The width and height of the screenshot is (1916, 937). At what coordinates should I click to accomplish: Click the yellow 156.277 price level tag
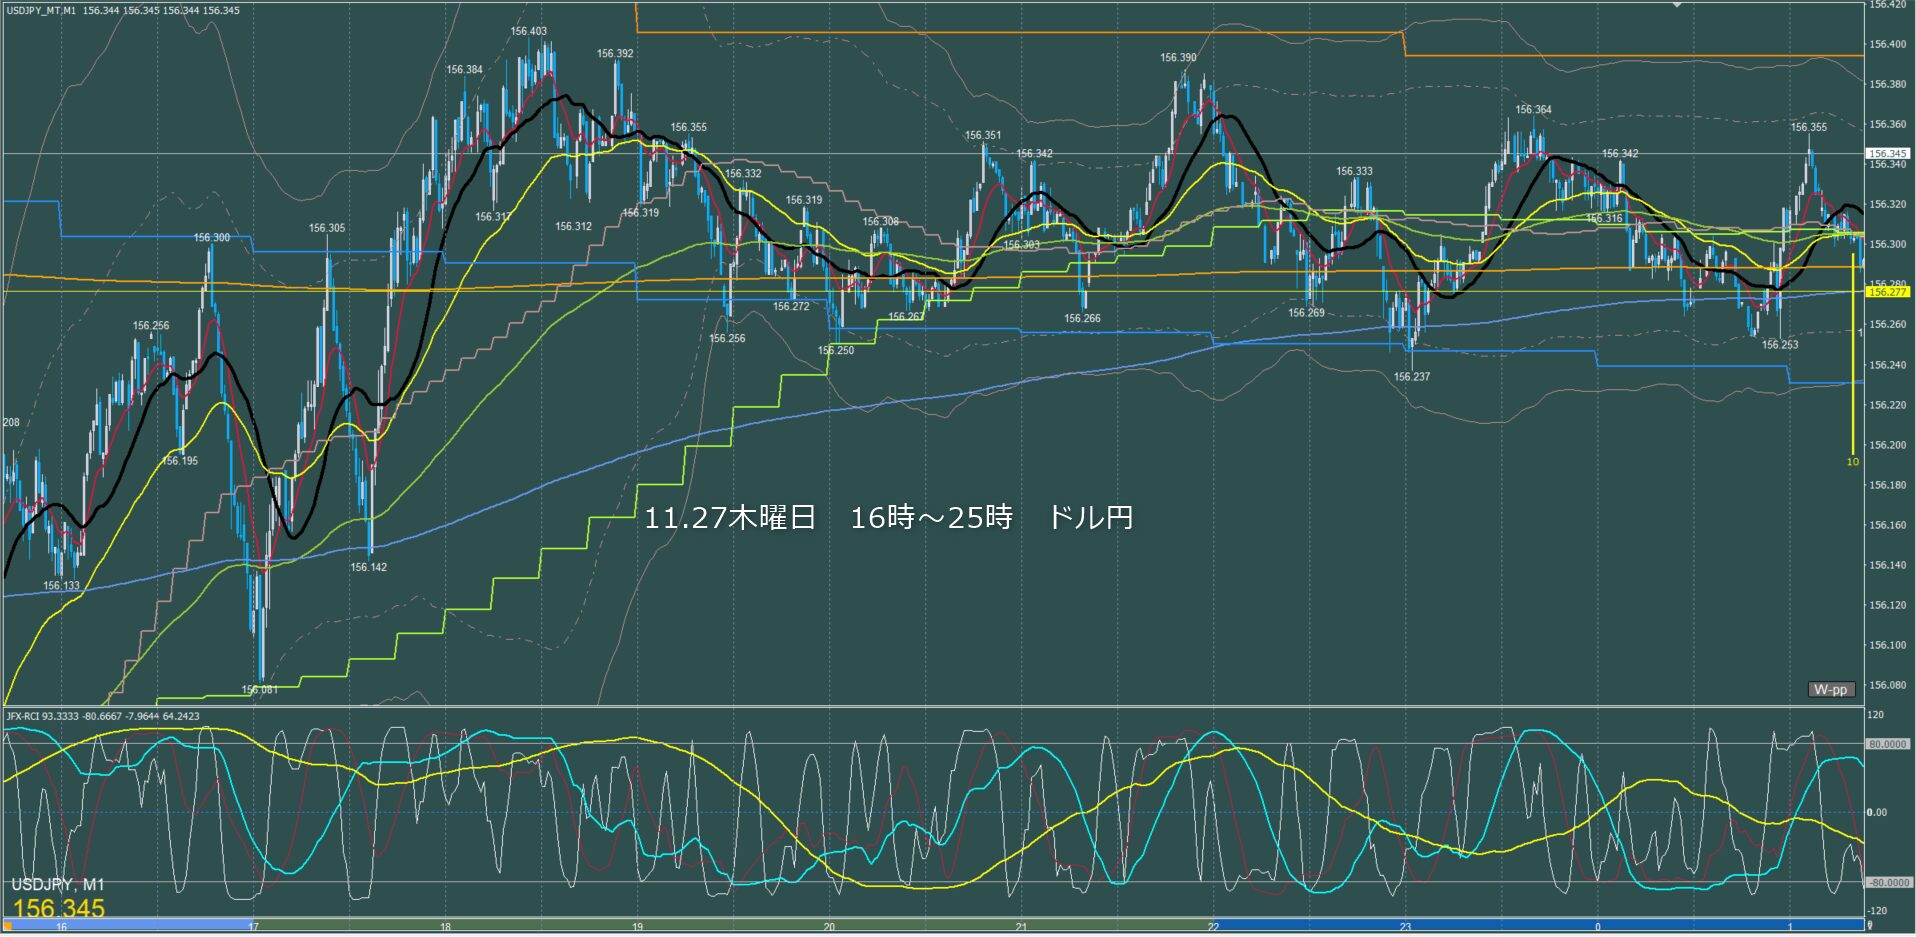pyautogui.click(x=1887, y=292)
